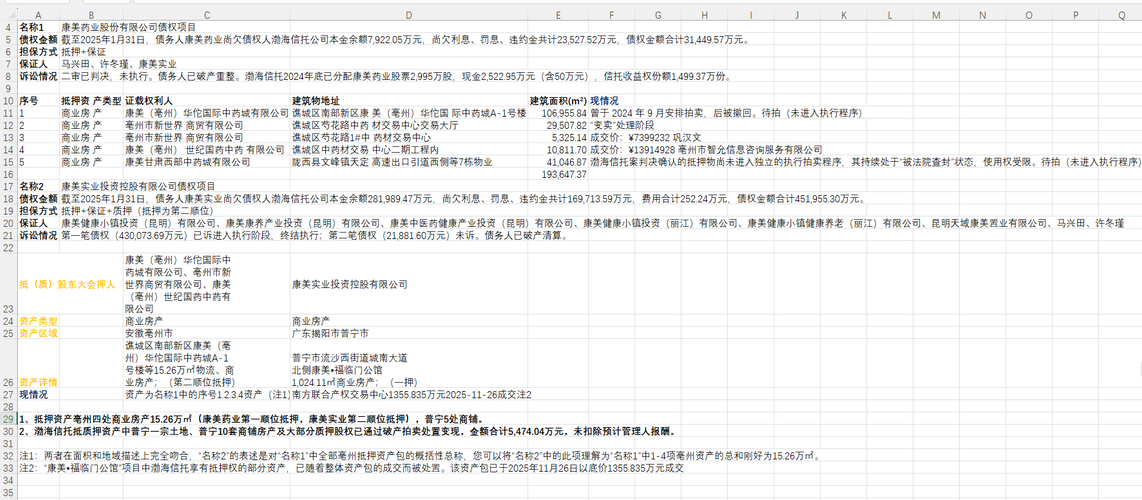This screenshot has height=500, width=1142.
Task: Click litigation text starting 二审已判决
Action: pyautogui.click(x=395, y=76)
